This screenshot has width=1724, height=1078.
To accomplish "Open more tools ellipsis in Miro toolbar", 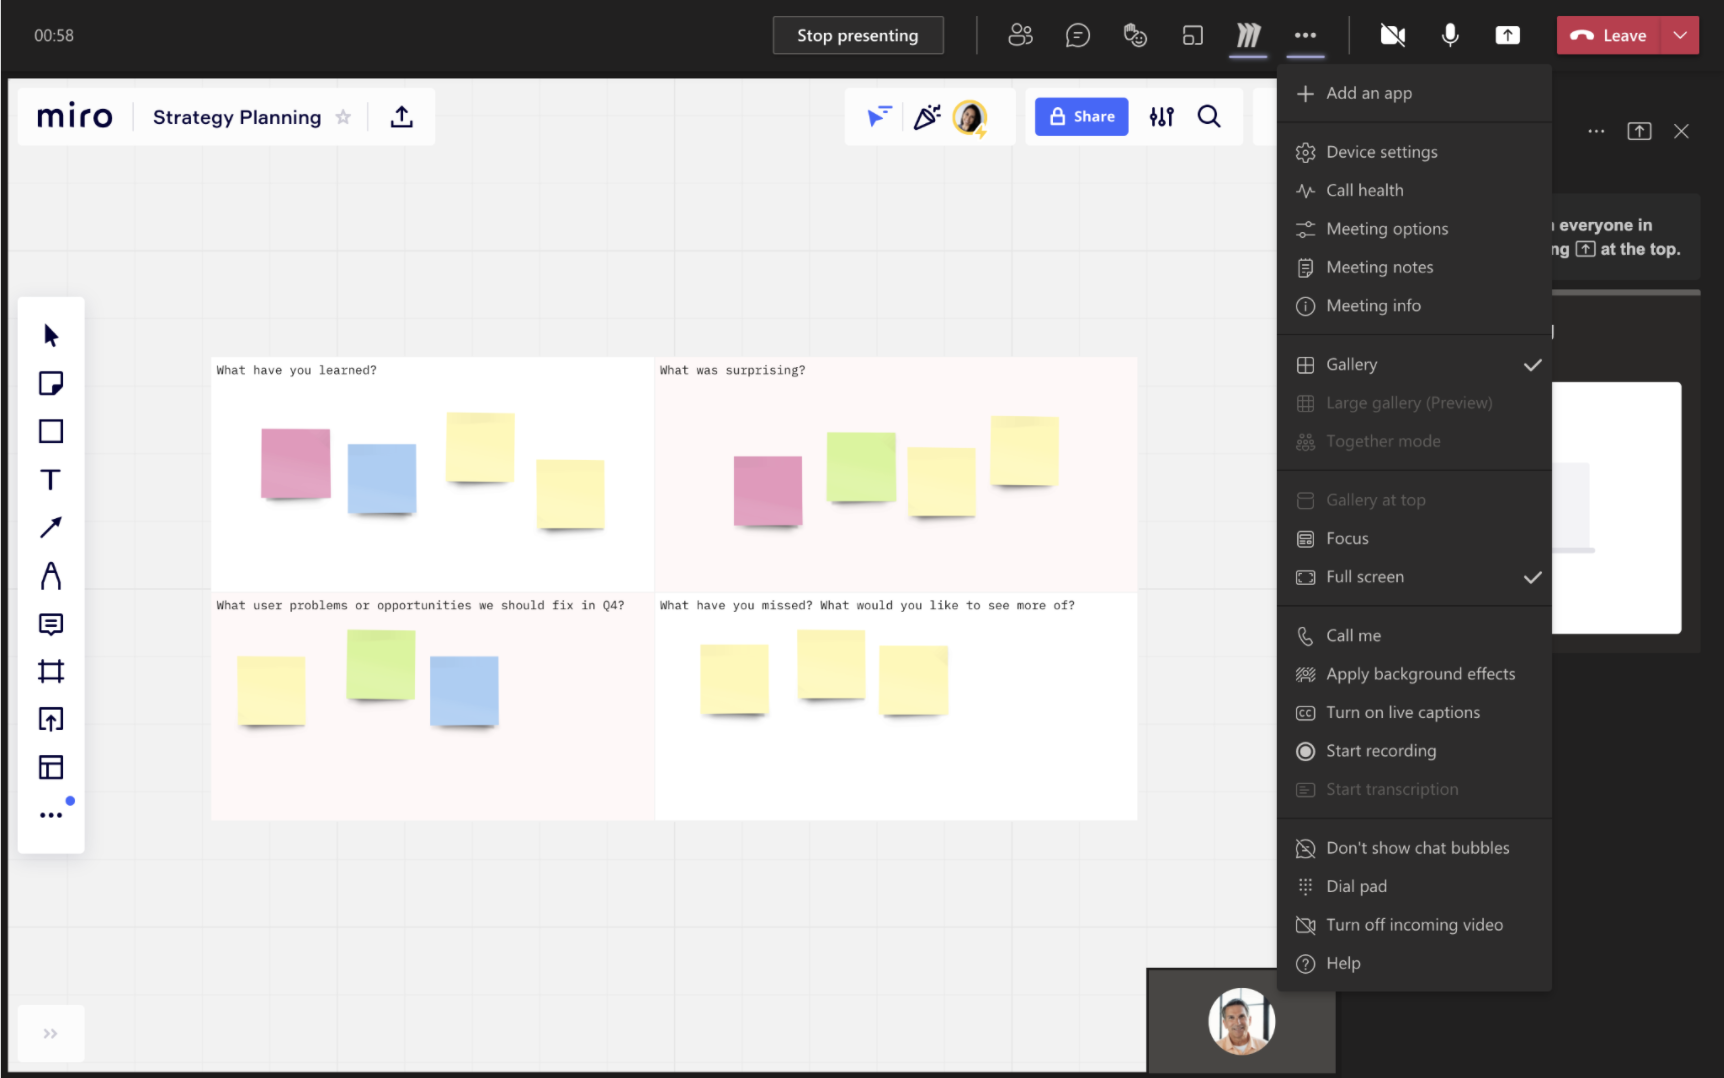I will click(x=51, y=815).
